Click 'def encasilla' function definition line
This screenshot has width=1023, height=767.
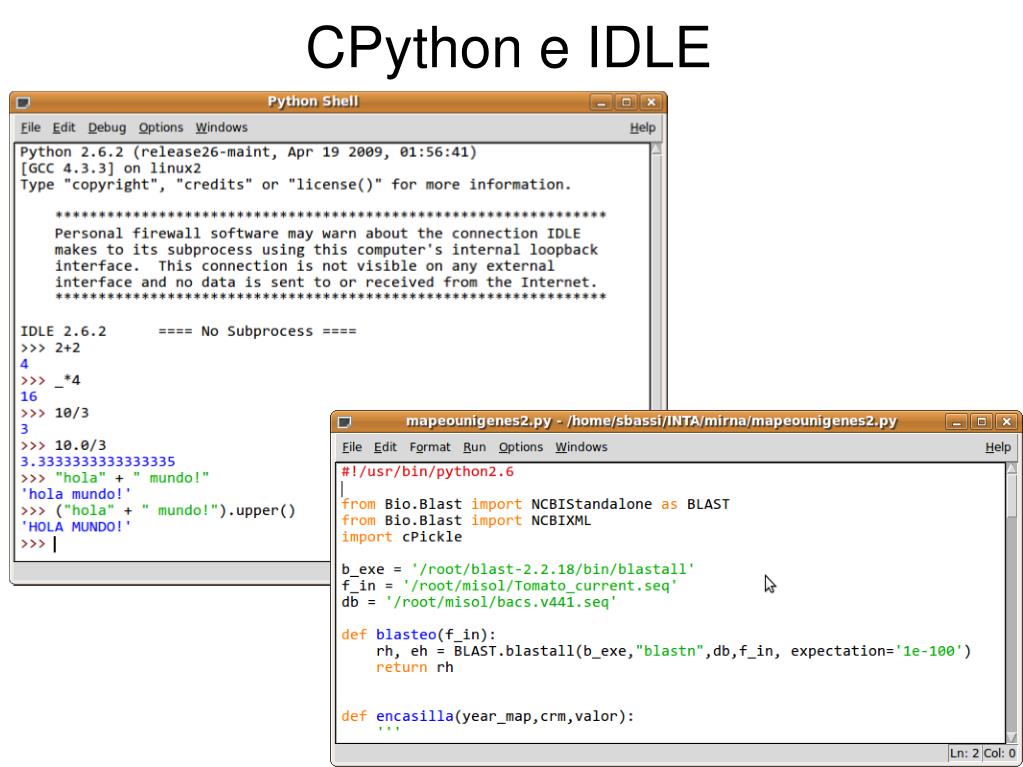click(487, 716)
